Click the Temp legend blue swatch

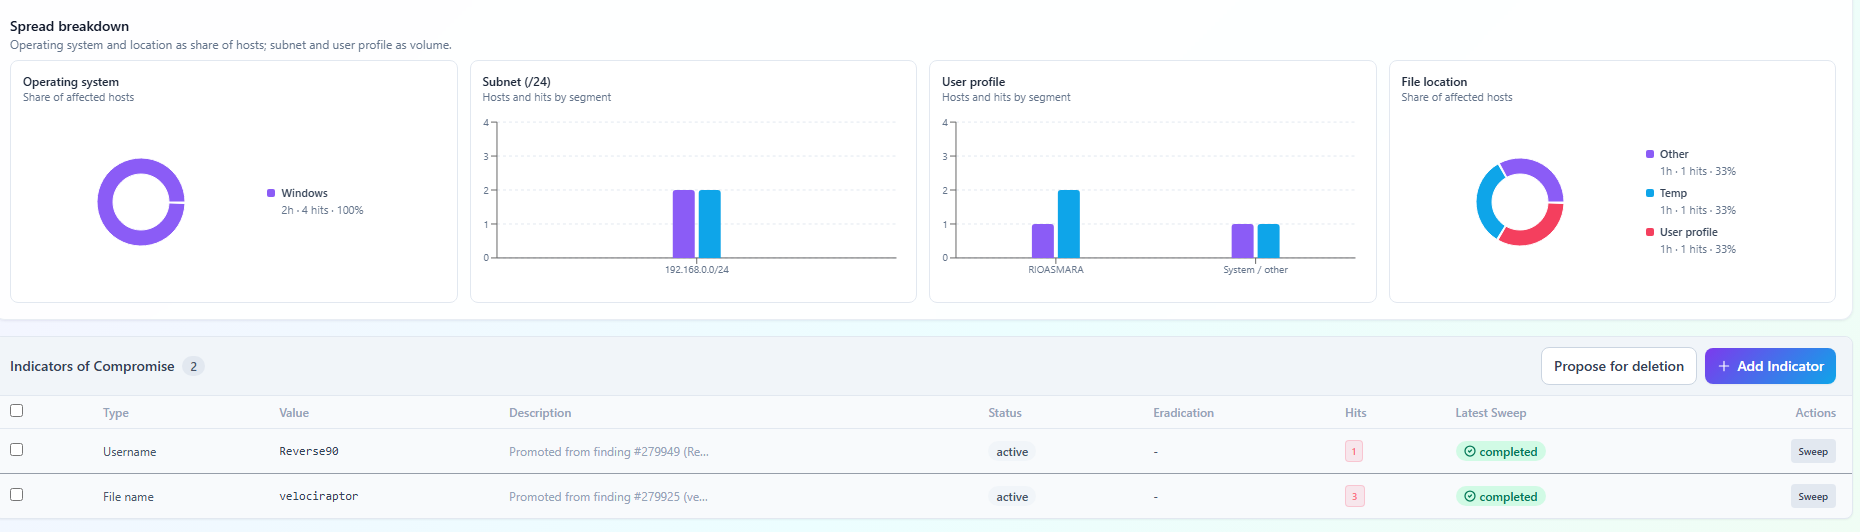coord(1650,193)
